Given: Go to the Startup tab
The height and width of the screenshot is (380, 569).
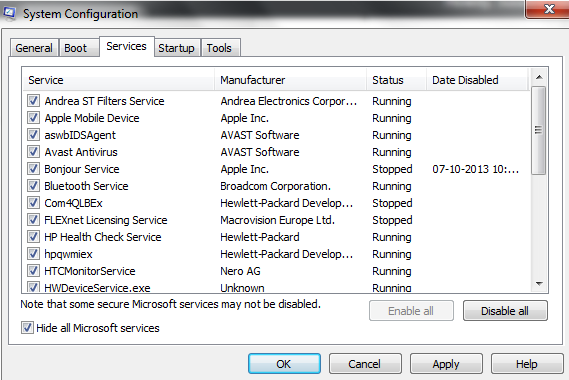Looking at the screenshot, I should [176, 48].
